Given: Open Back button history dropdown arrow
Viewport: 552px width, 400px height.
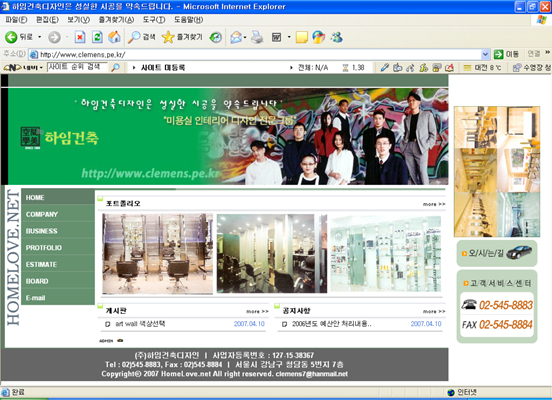Looking at the screenshot, I should pyautogui.click(x=39, y=37).
